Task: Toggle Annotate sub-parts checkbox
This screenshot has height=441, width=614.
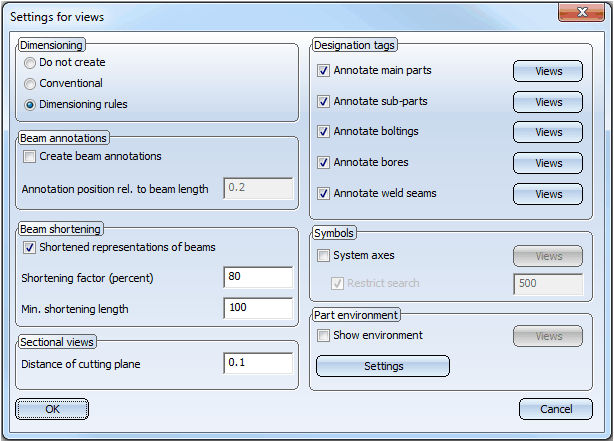Action: (323, 102)
